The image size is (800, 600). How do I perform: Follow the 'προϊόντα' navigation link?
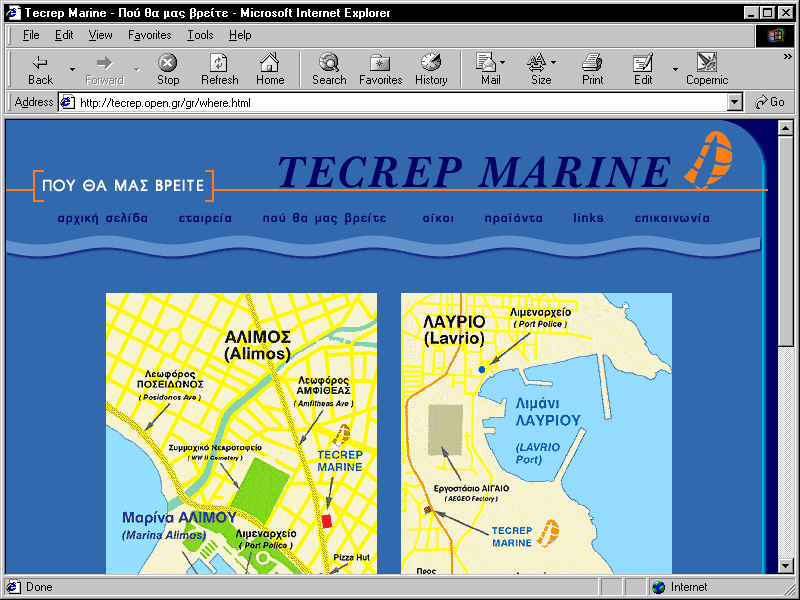(514, 218)
